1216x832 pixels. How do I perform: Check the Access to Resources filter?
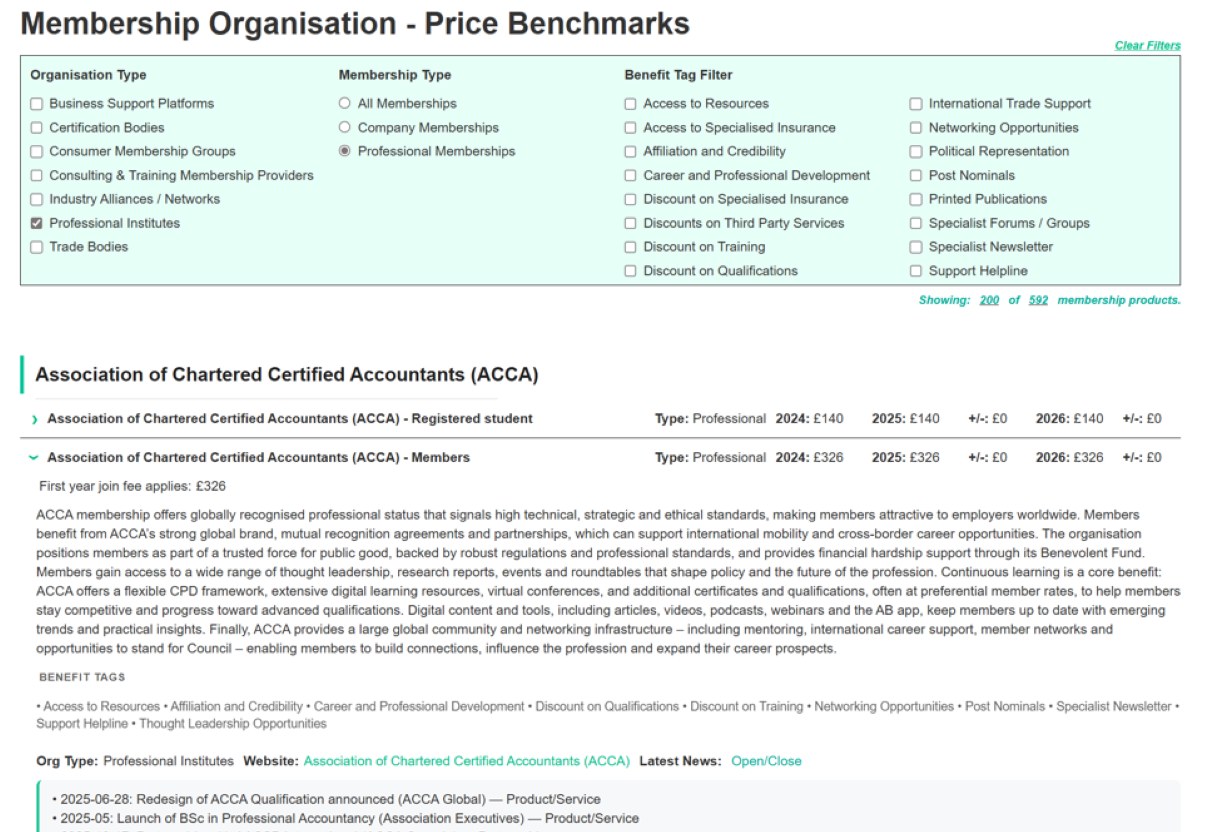tap(630, 104)
